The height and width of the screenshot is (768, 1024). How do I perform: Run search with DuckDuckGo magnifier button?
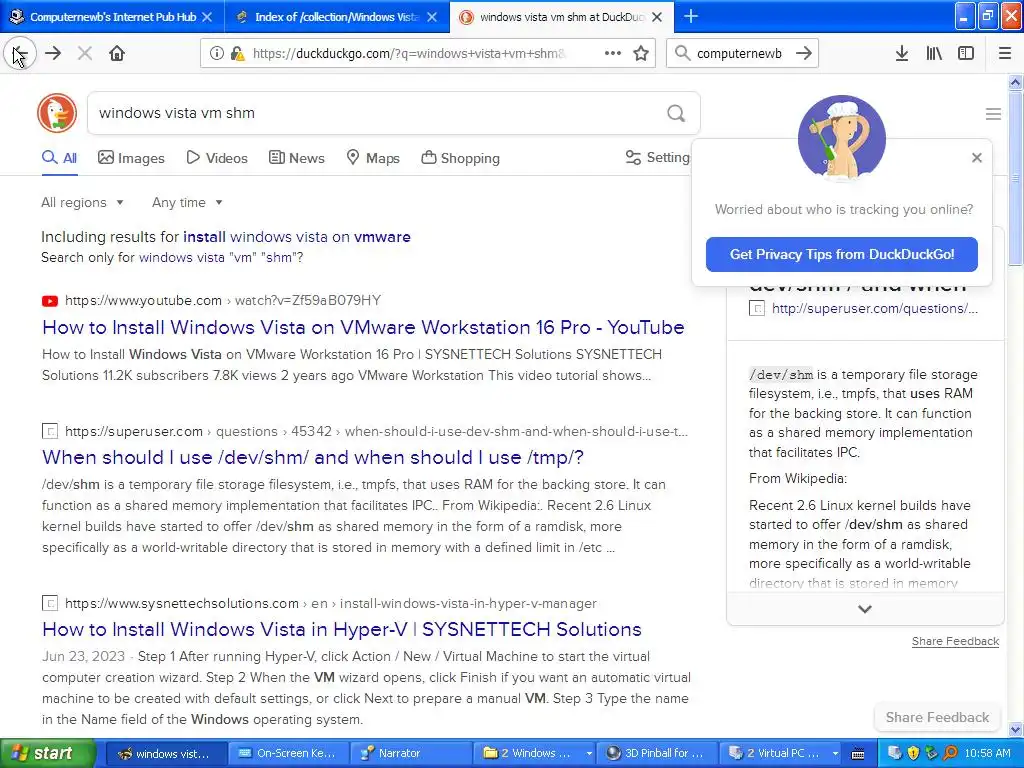point(676,114)
